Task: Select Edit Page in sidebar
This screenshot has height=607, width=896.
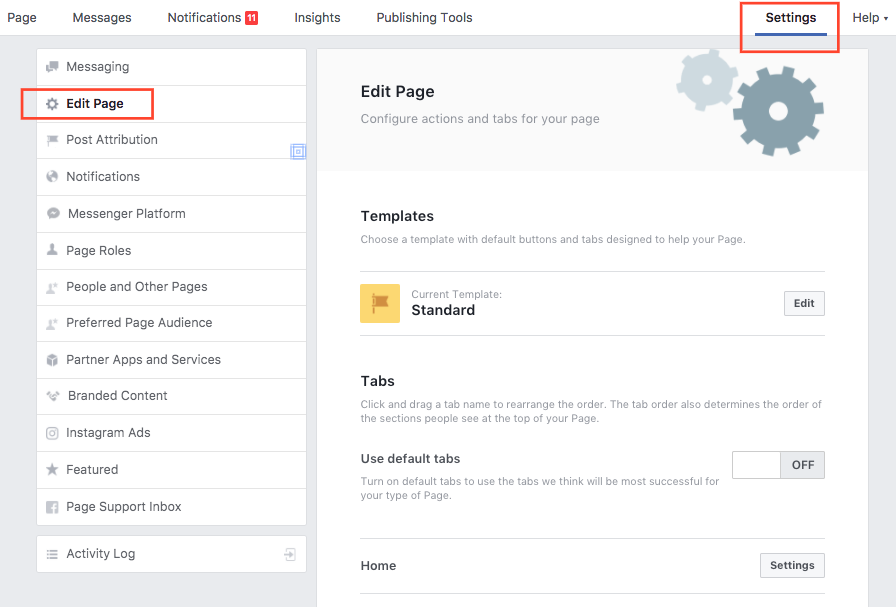Action: [171, 103]
